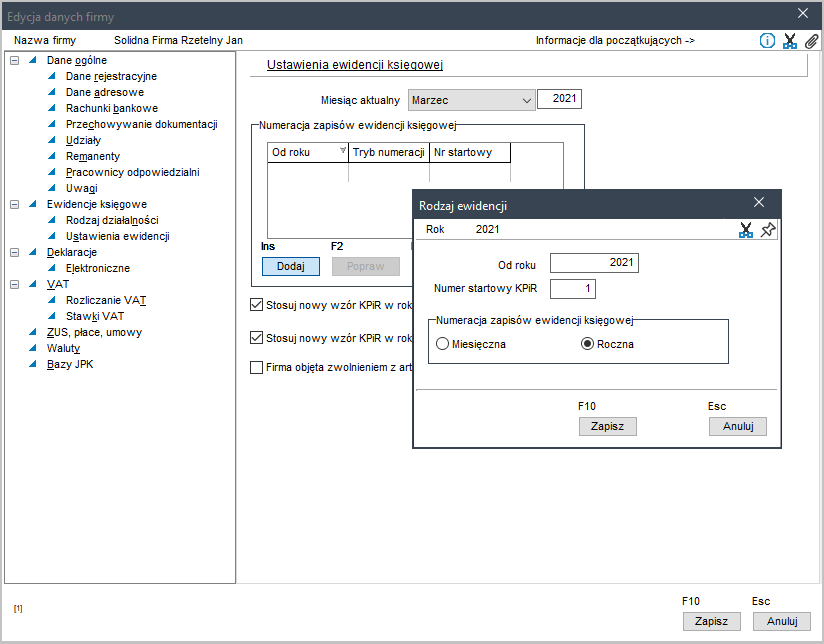Open Rozliczanie VAT section
This screenshot has height=644, width=824.
click(x=106, y=300)
